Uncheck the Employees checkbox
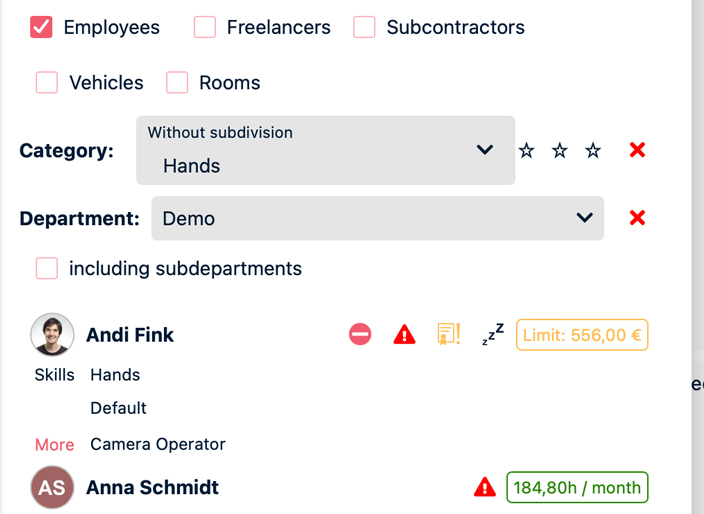This screenshot has width=704, height=514. tap(41, 27)
